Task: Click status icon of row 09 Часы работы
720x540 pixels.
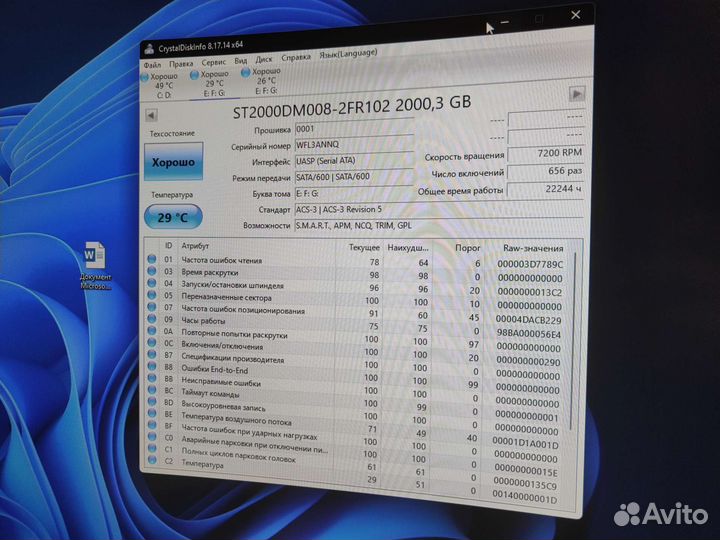Action: coord(152,319)
